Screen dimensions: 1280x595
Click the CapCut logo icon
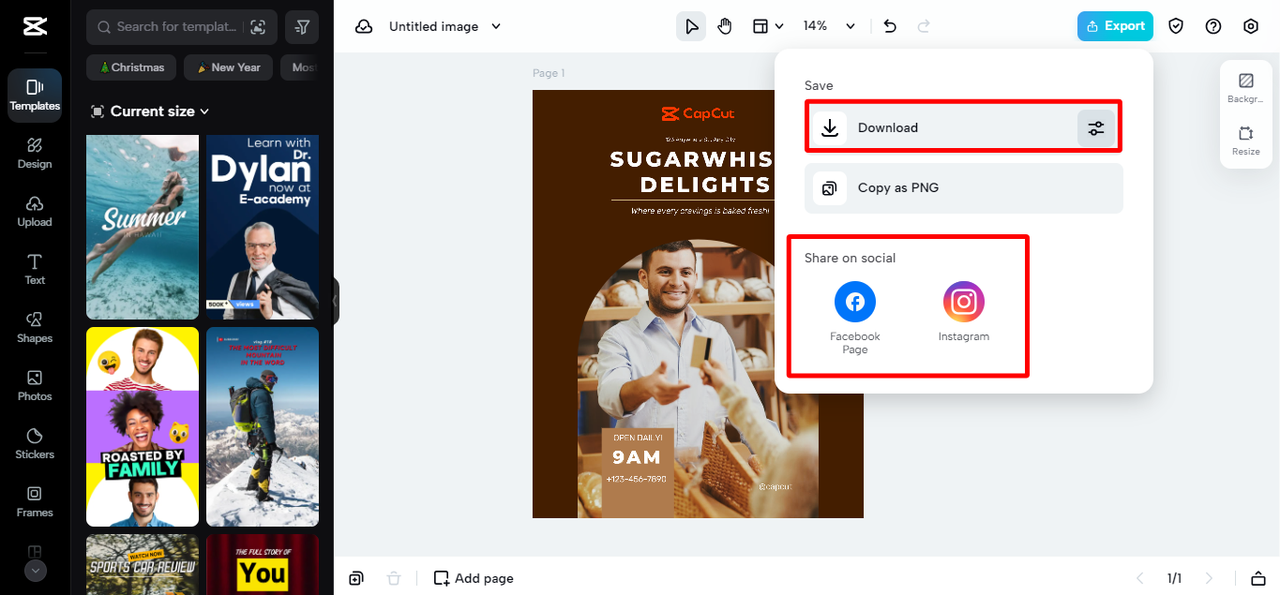(x=35, y=27)
